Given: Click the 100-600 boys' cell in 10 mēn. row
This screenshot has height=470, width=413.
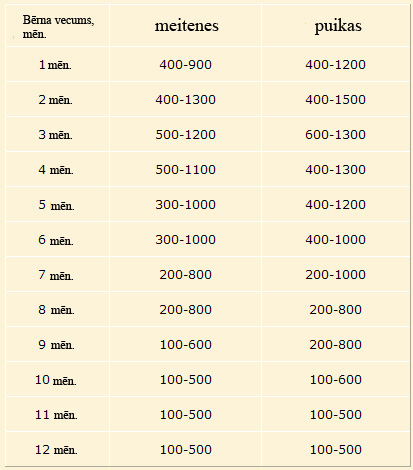Looking at the screenshot, I should 336,380.
